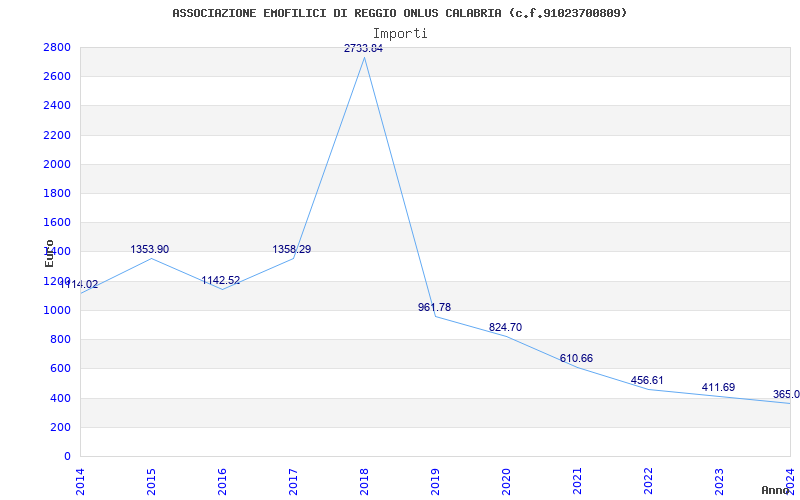
Task: Click the 1800 y-axis tick label
Action: click(57, 193)
